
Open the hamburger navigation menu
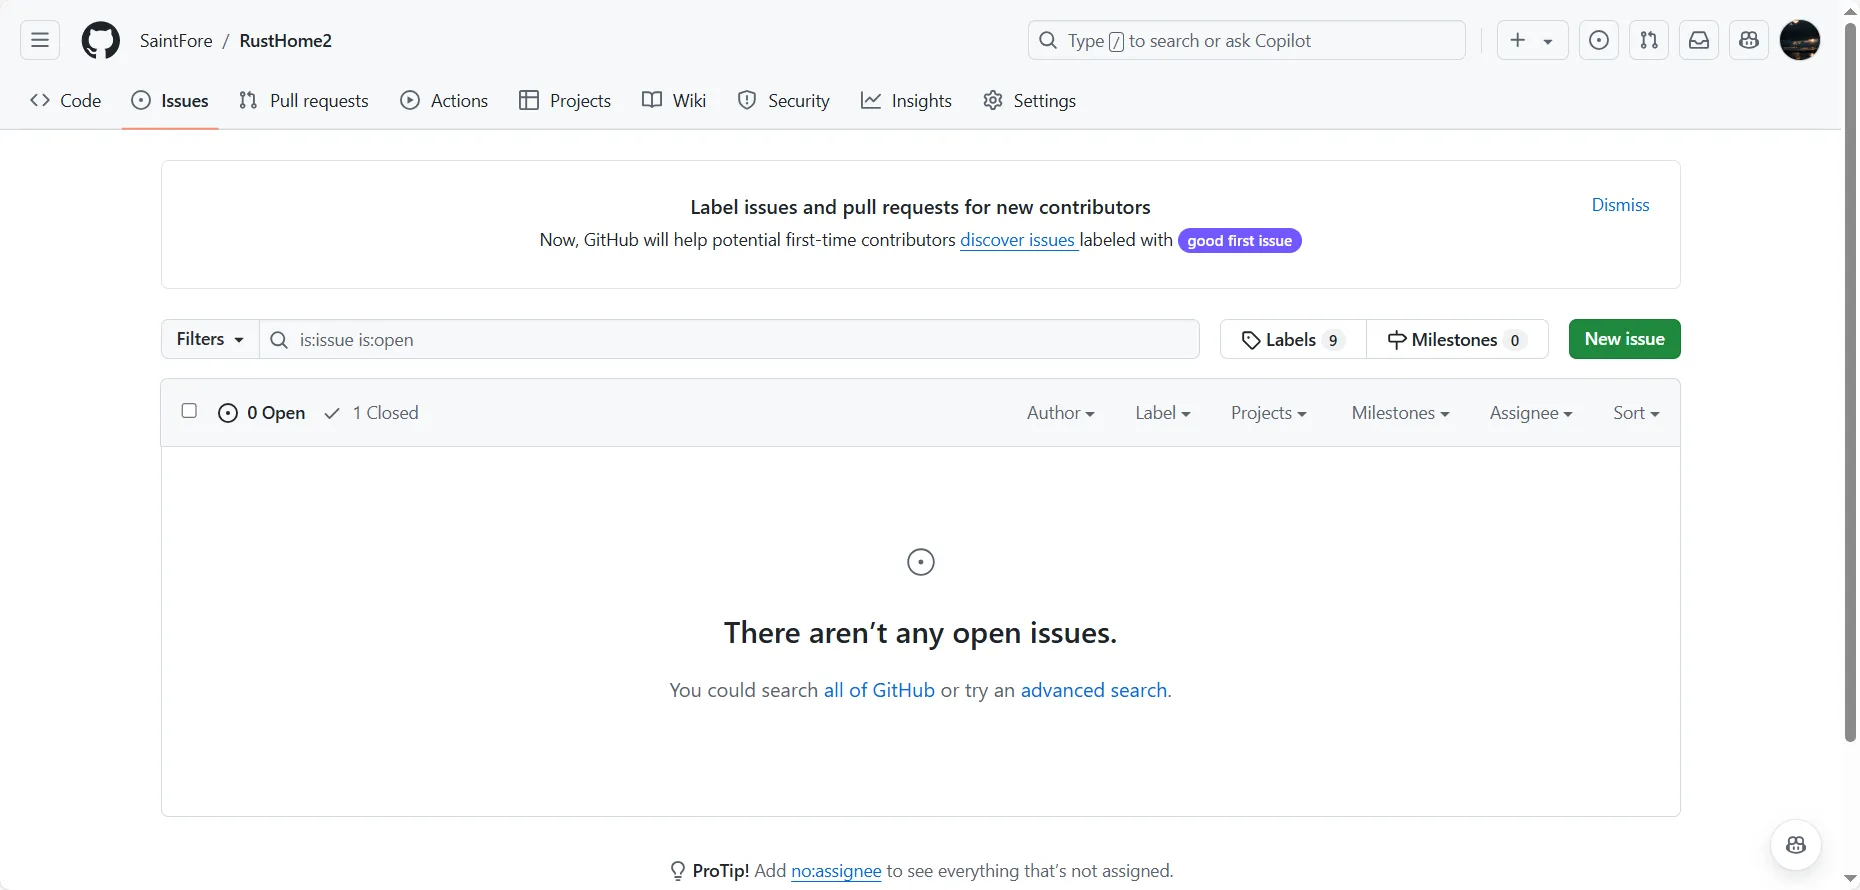pos(40,41)
